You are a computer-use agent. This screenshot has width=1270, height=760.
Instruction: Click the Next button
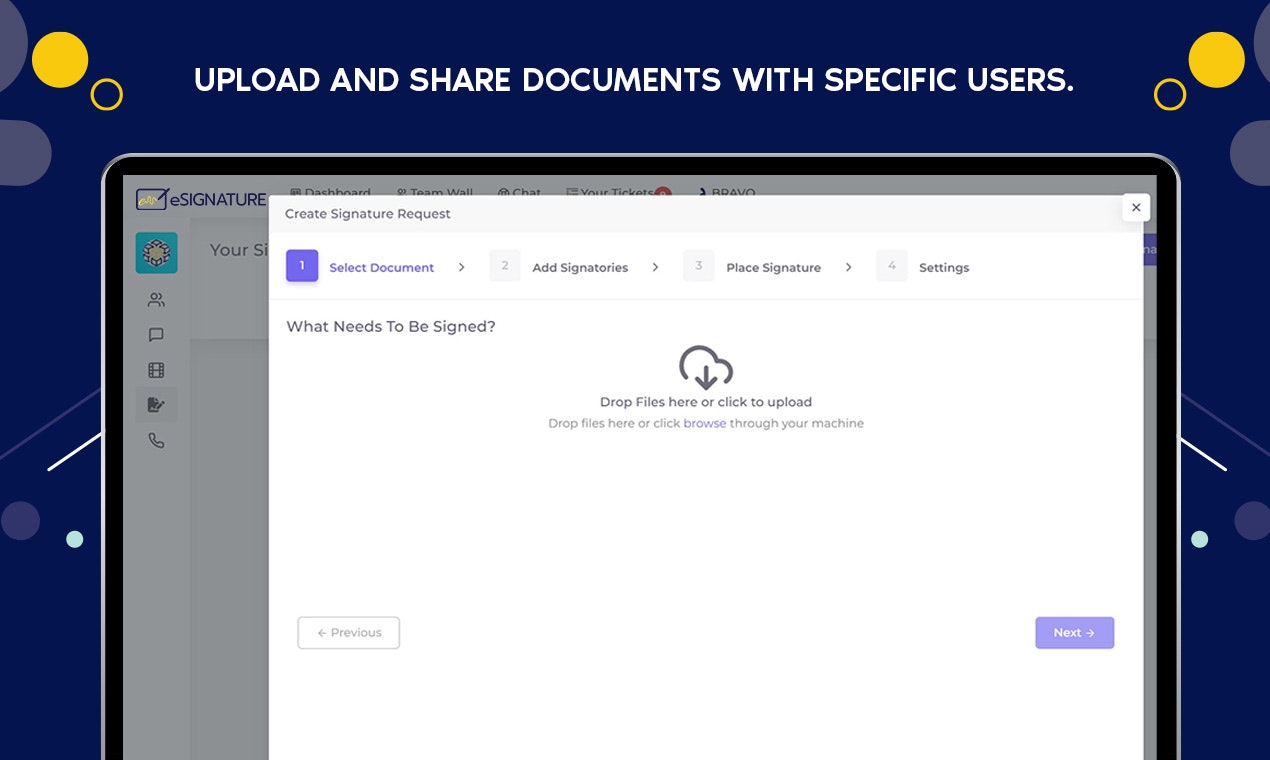coord(1075,633)
